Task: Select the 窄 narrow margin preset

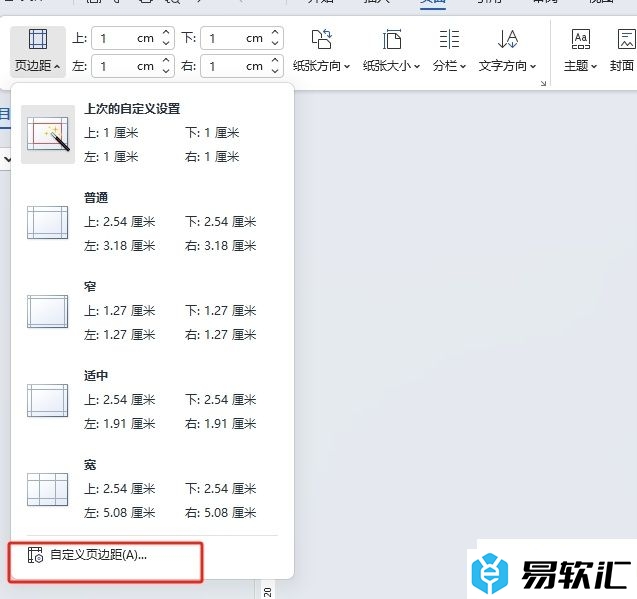Action: coord(152,311)
